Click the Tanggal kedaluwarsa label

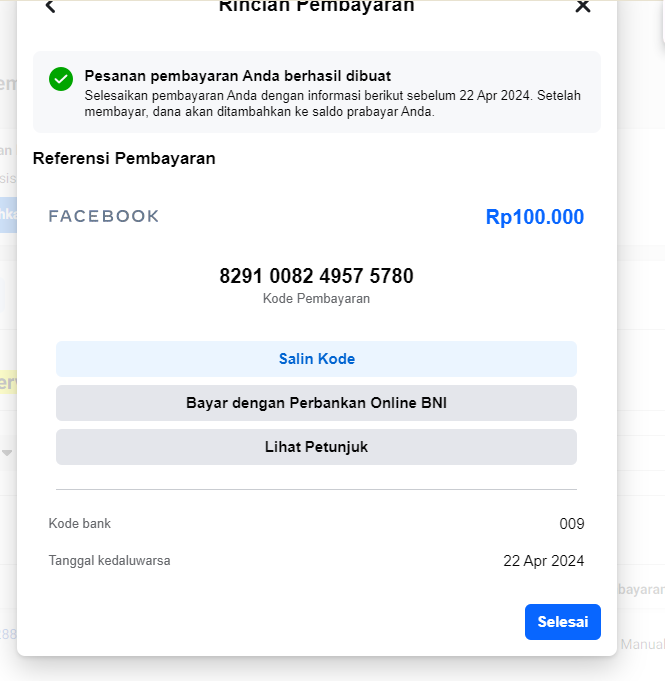click(109, 561)
